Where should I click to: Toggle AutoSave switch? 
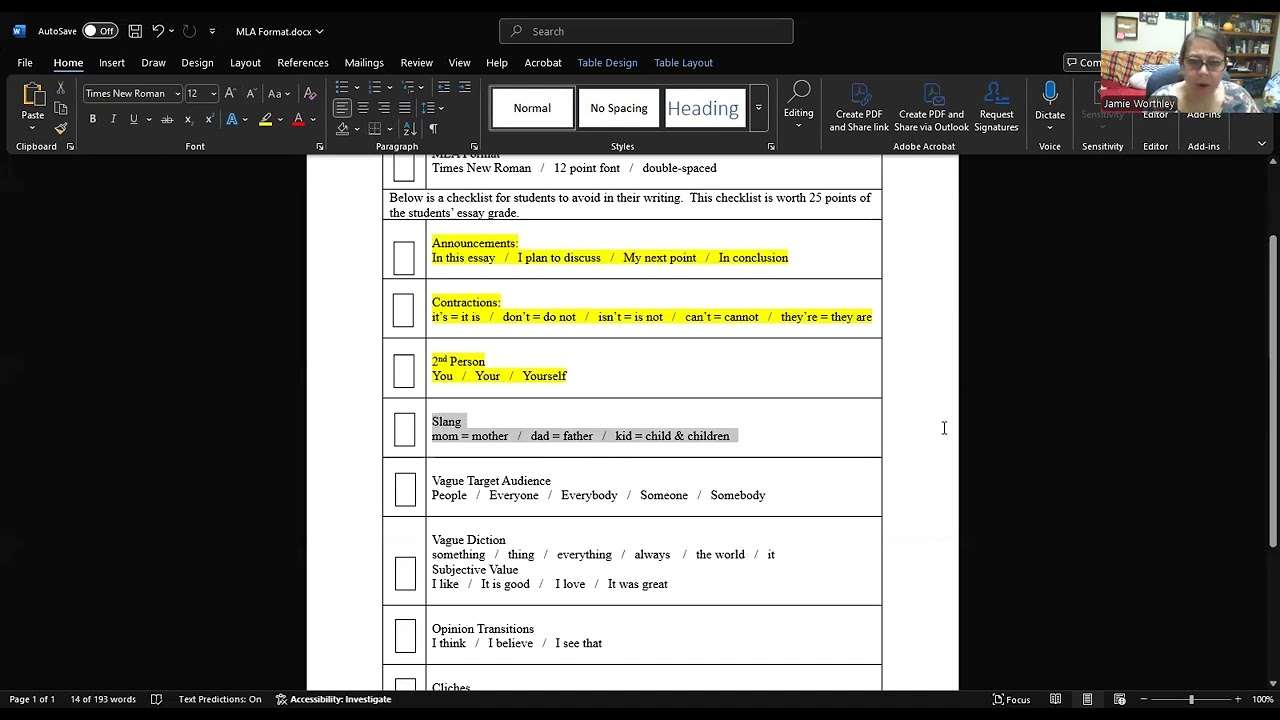click(x=99, y=31)
